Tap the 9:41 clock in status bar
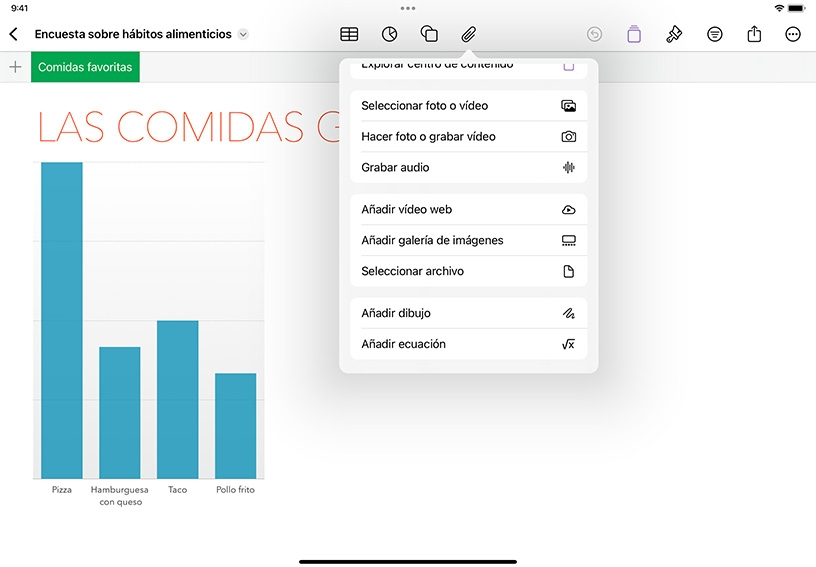 point(20,8)
